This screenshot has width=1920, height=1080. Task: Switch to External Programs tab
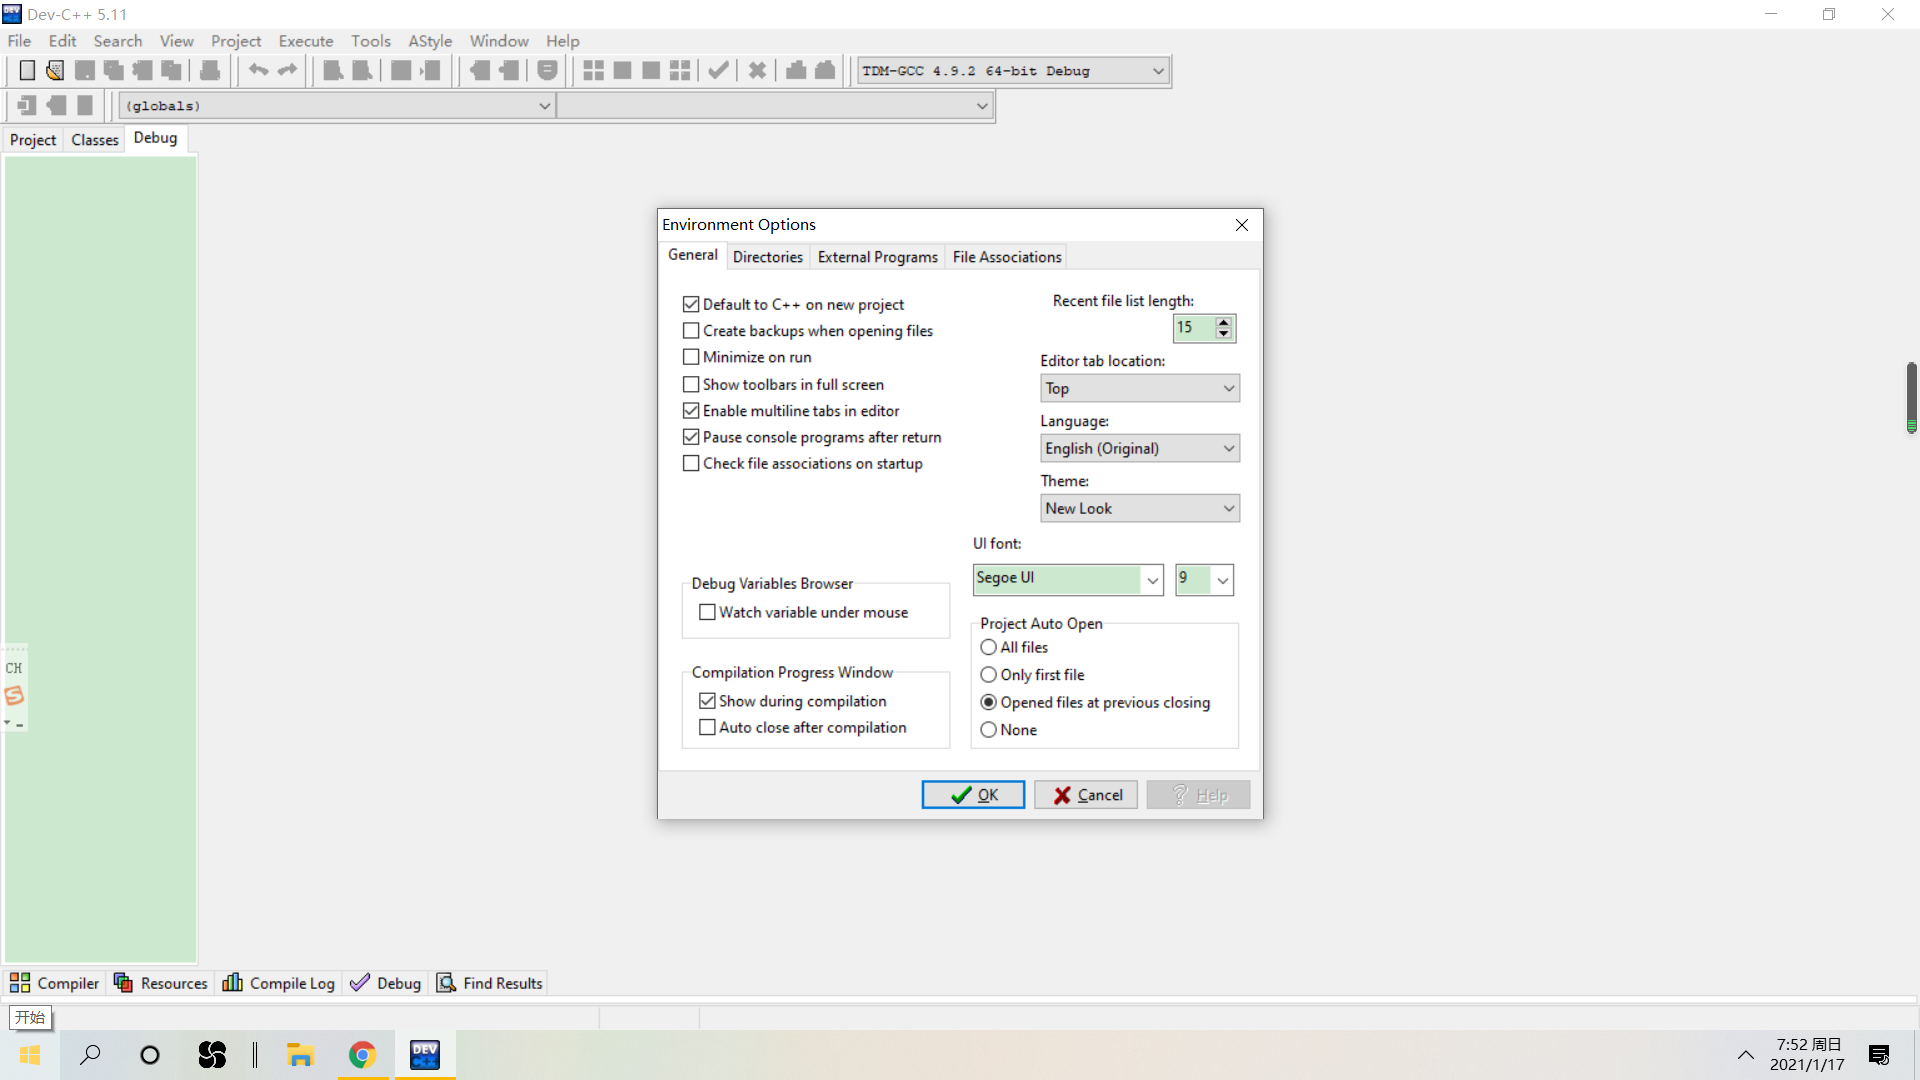877,257
